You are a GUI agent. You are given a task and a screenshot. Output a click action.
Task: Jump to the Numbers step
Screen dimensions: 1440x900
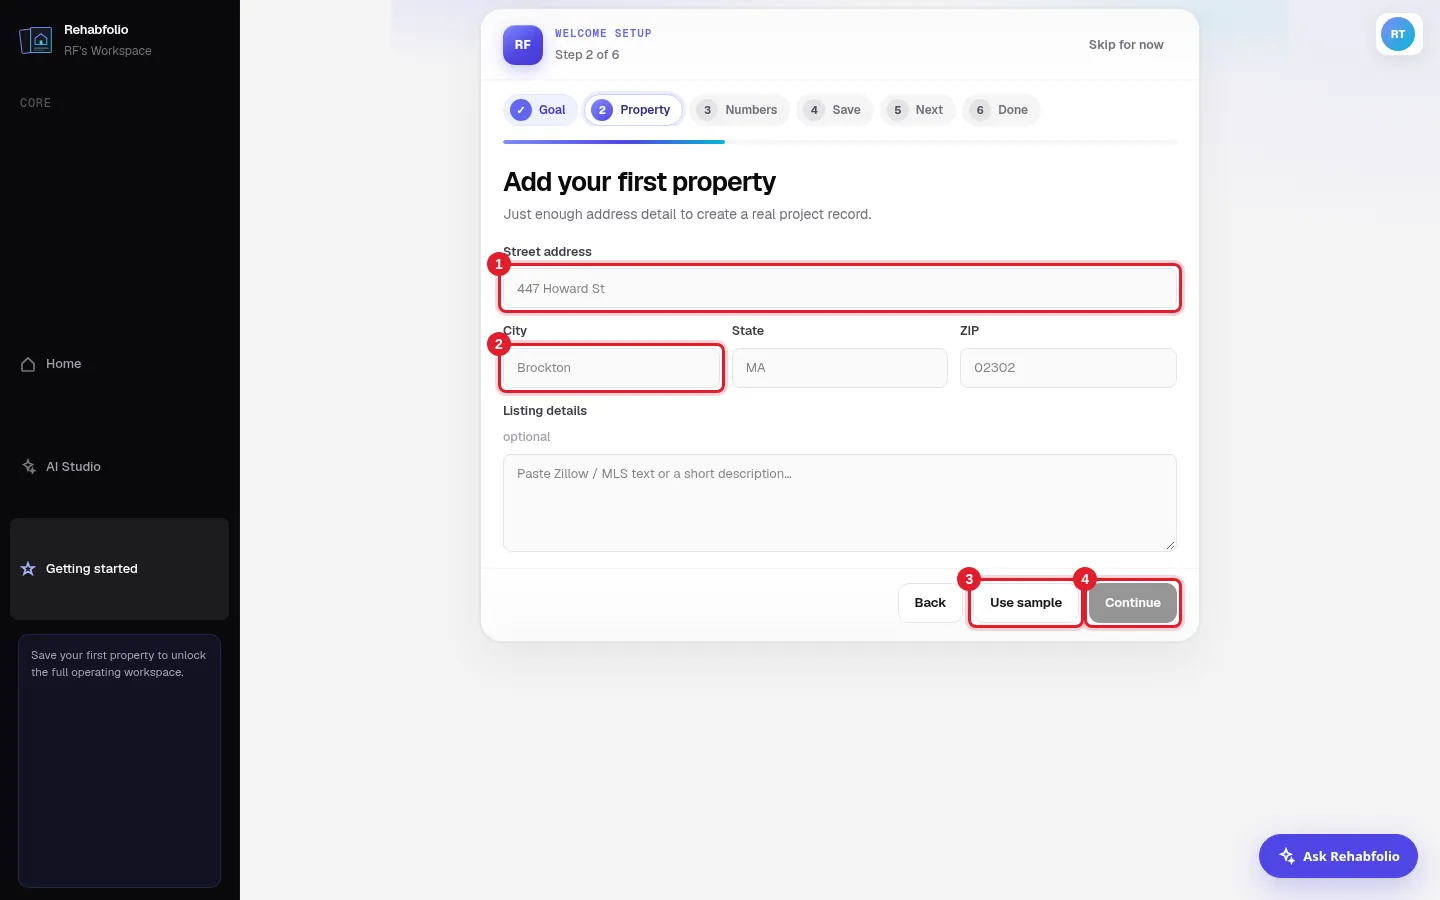click(740, 110)
